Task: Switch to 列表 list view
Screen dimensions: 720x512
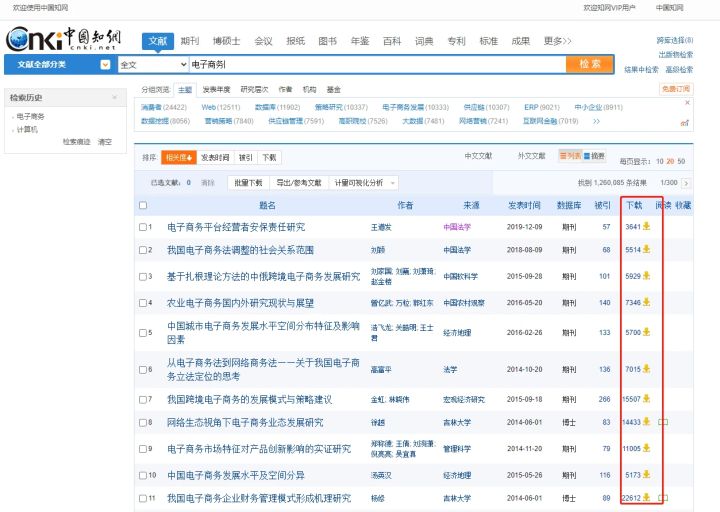Action: pyautogui.click(x=570, y=156)
